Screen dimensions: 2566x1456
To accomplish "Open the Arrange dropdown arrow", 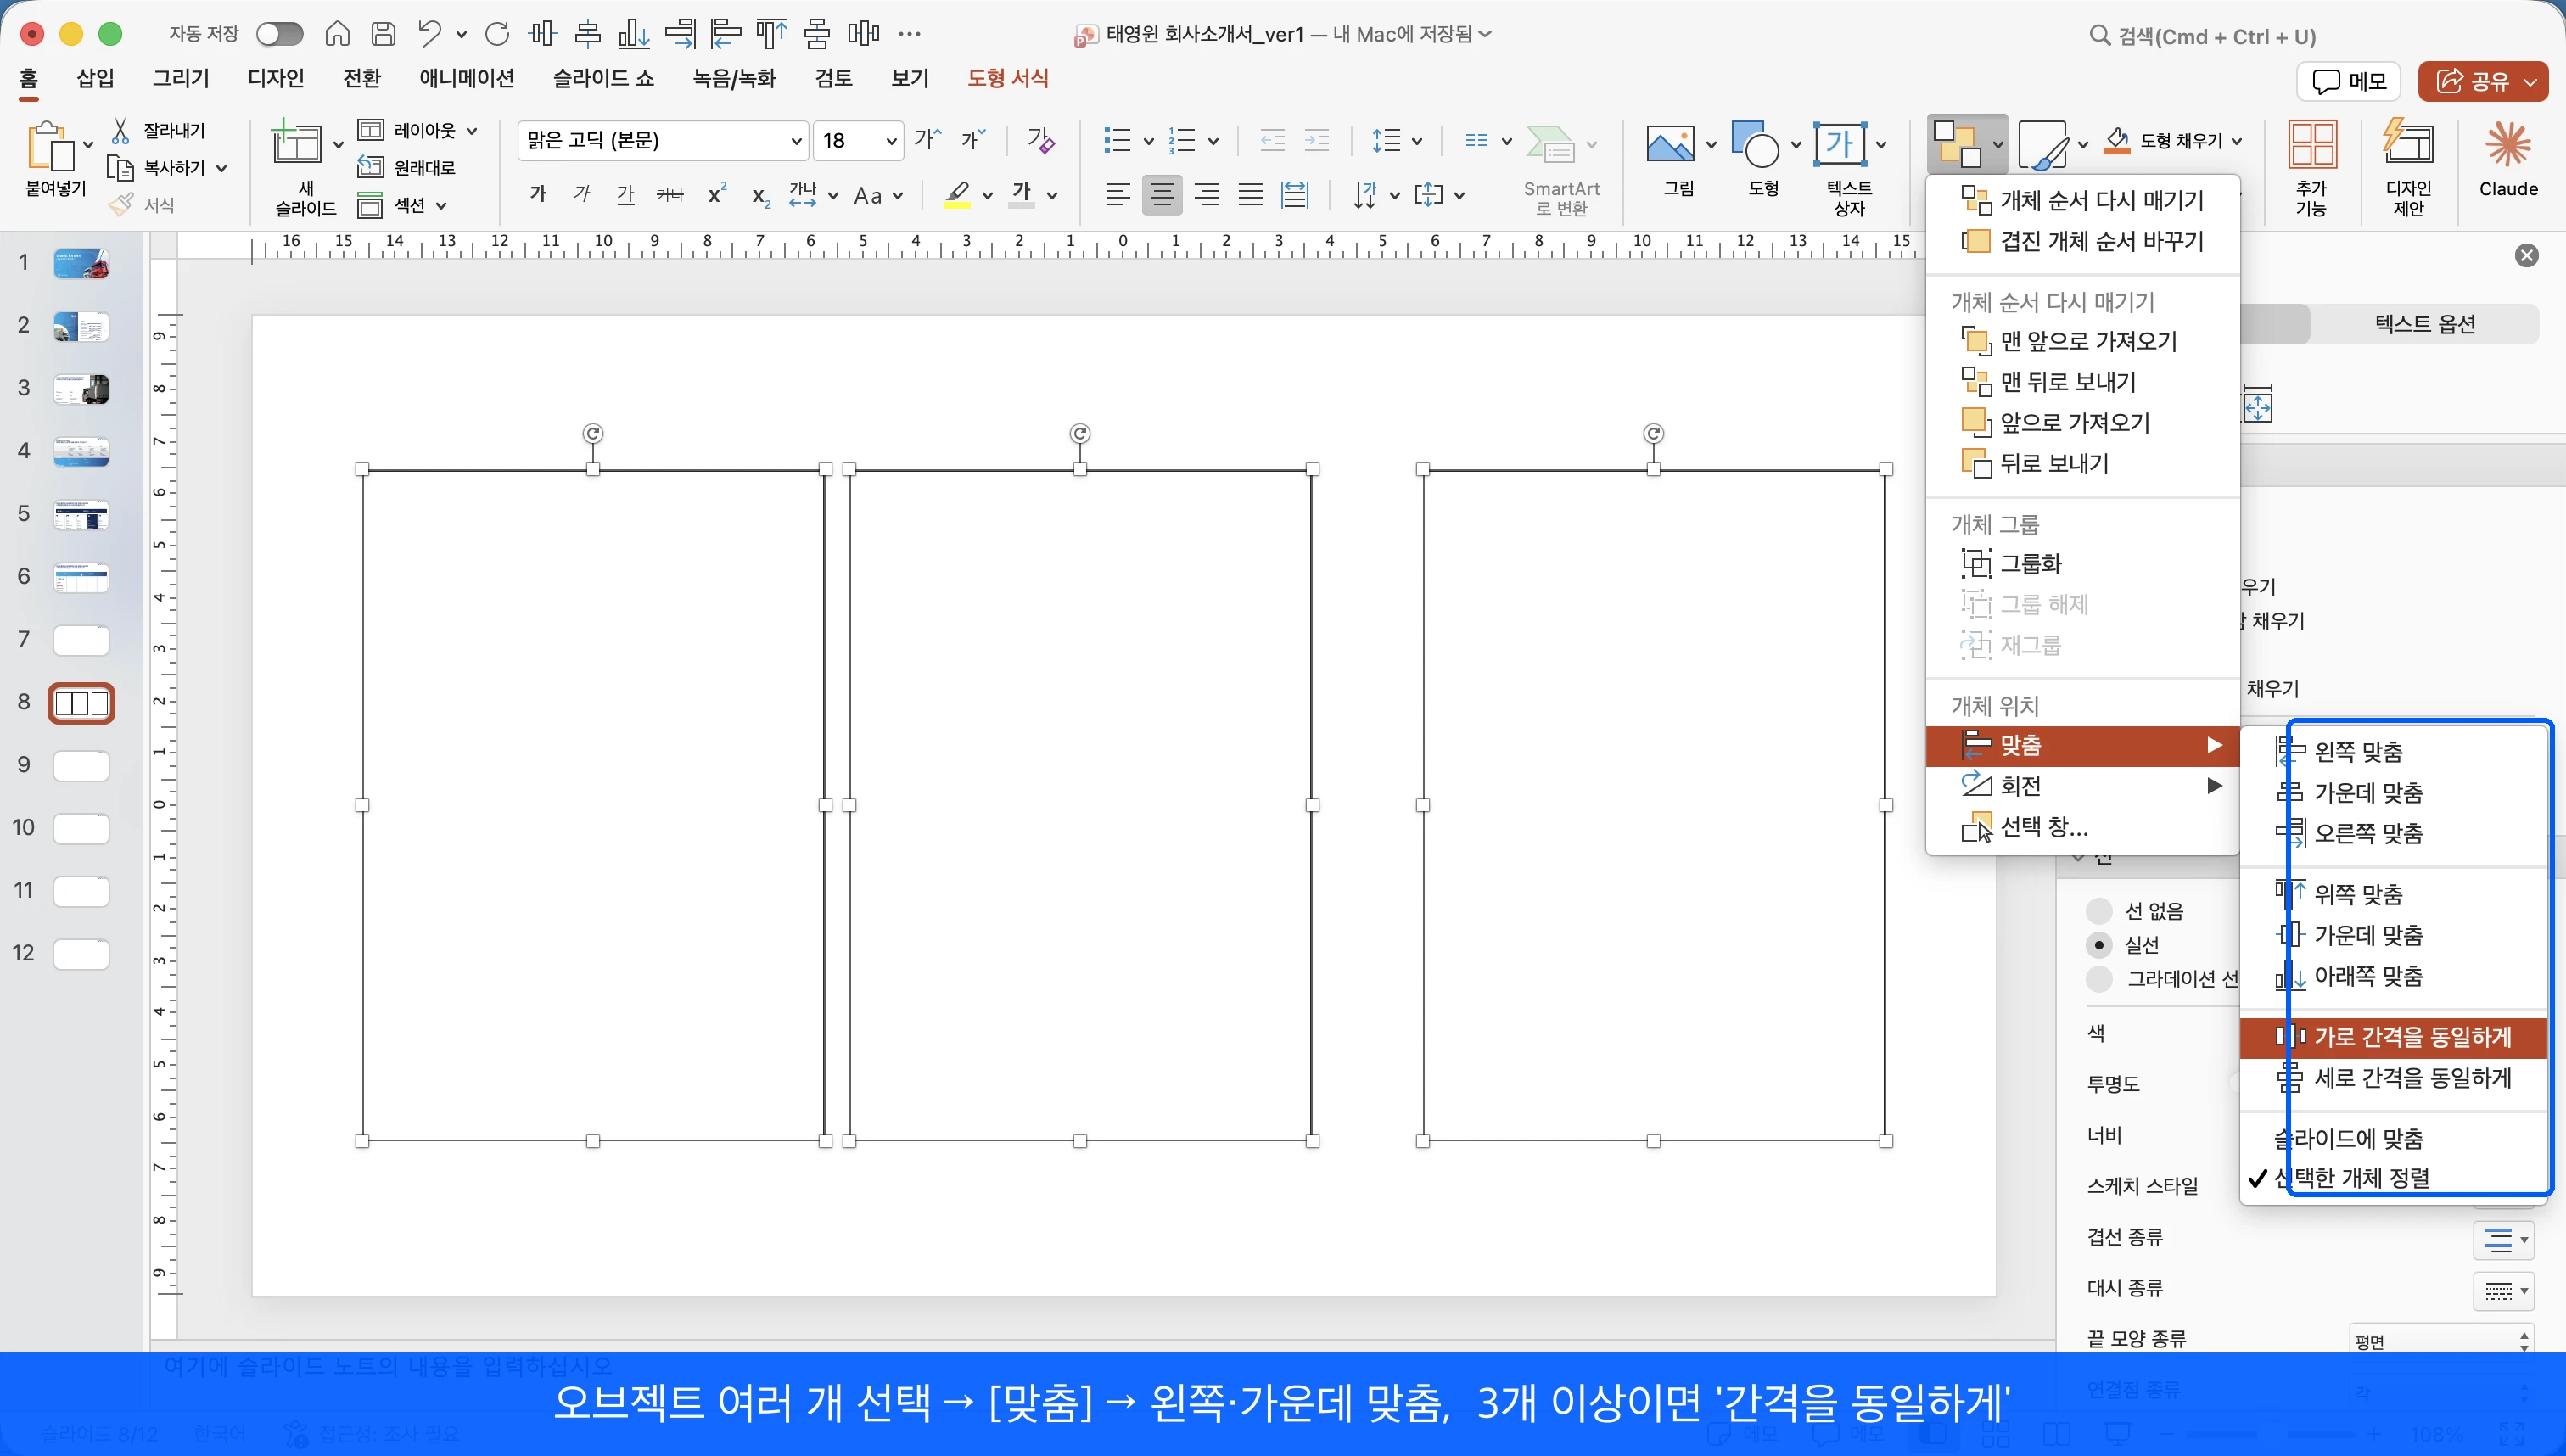I will click(1998, 145).
